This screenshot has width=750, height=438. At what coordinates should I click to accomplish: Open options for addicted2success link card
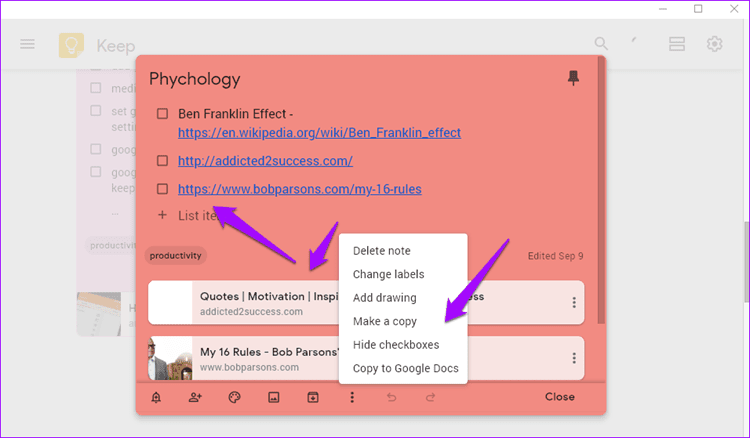(x=574, y=303)
